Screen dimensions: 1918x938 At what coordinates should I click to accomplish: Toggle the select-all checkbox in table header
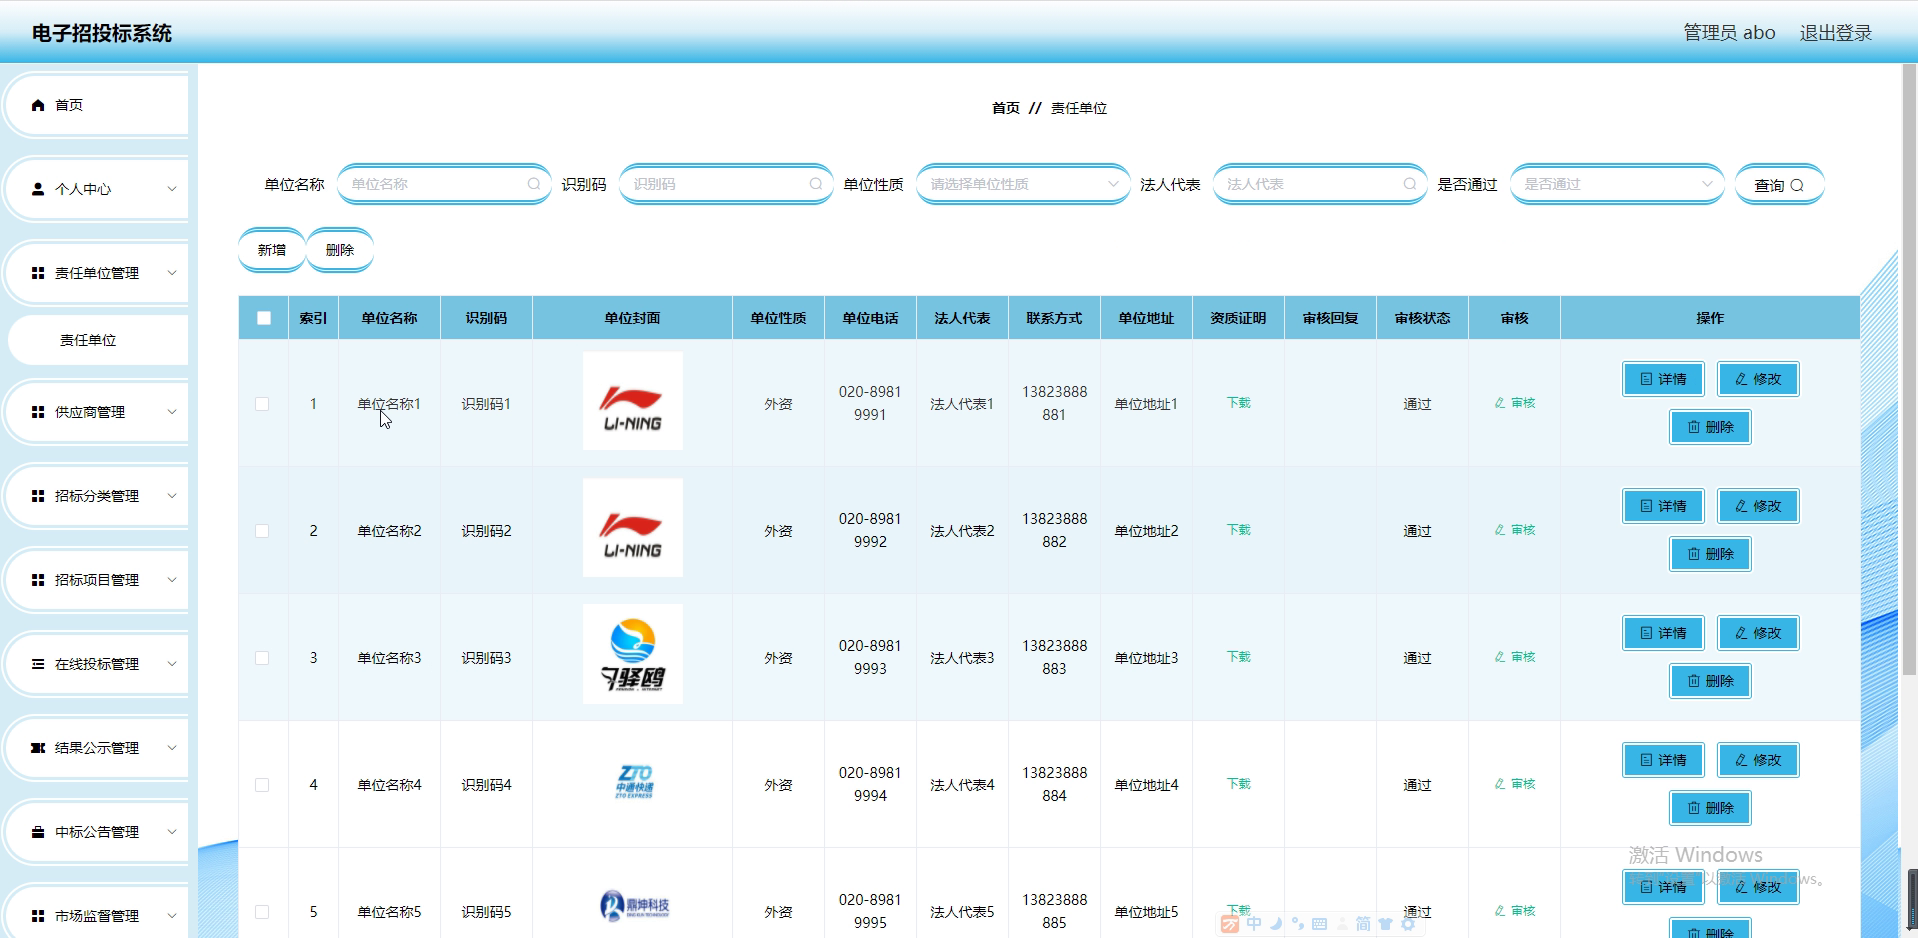[x=264, y=318]
